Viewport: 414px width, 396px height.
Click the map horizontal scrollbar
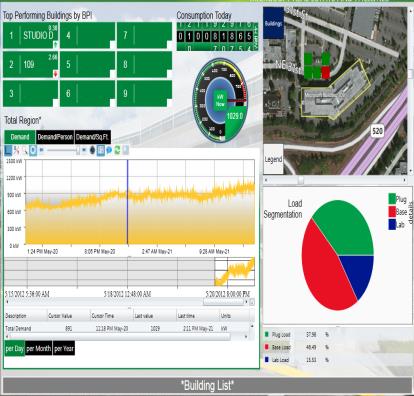tap(335, 180)
